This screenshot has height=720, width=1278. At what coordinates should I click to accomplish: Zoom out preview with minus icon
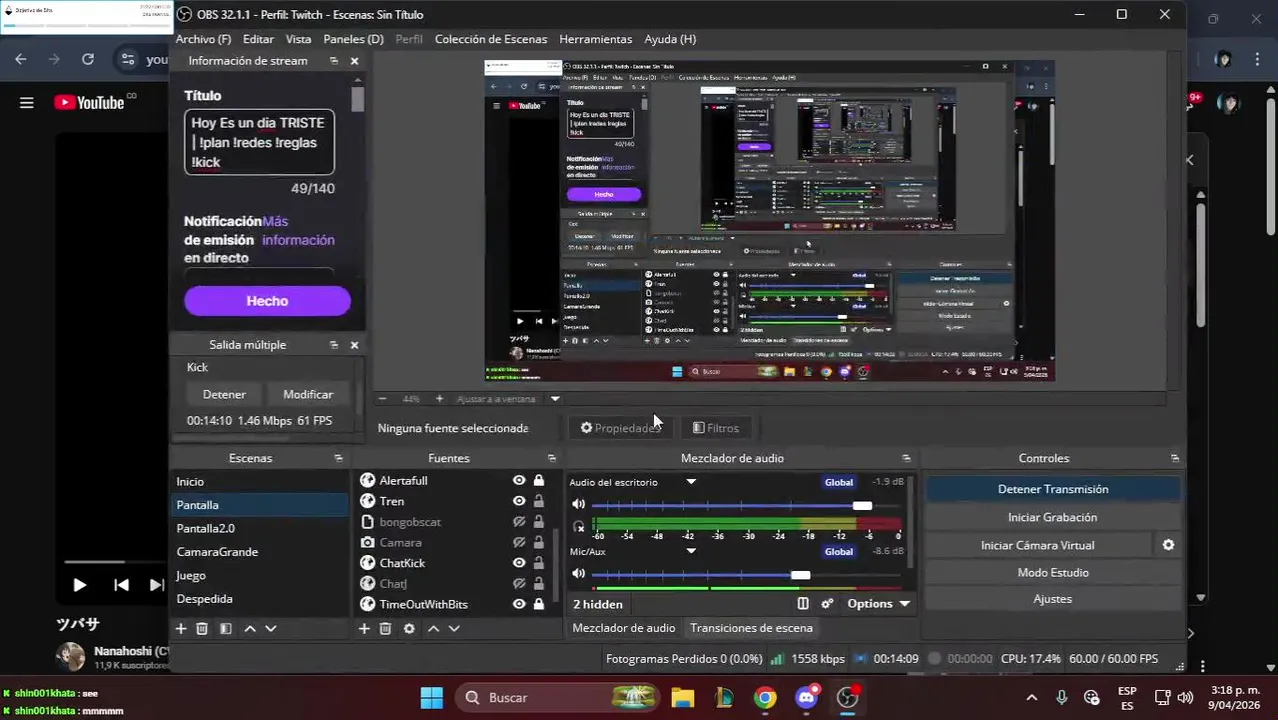point(382,399)
